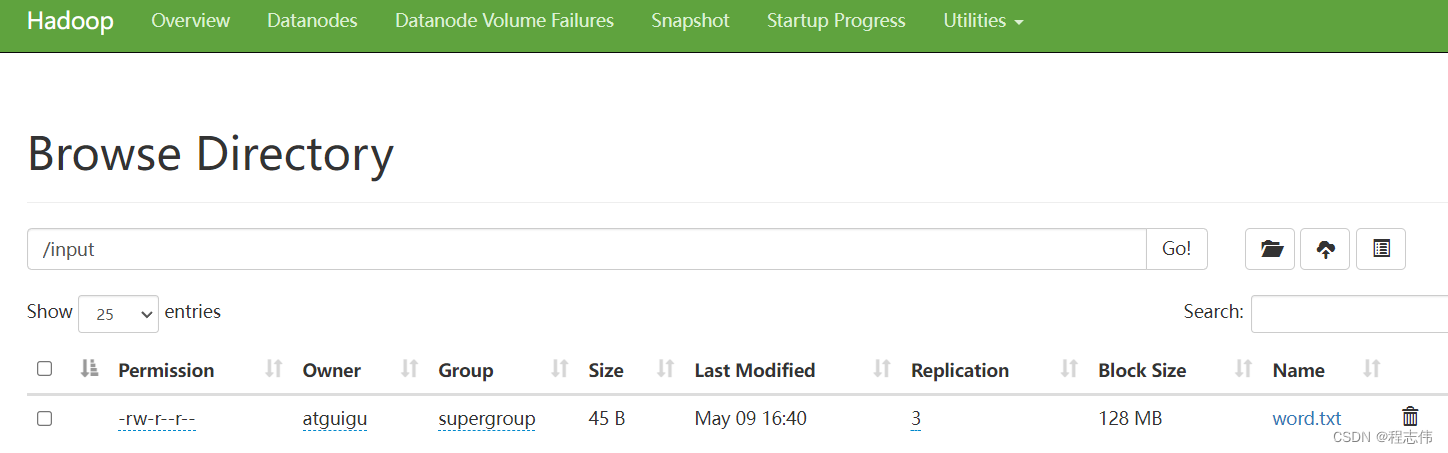This screenshot has height=453, width=1448.
Task: Focus the /input directory path field
Action: coord(587,249)
